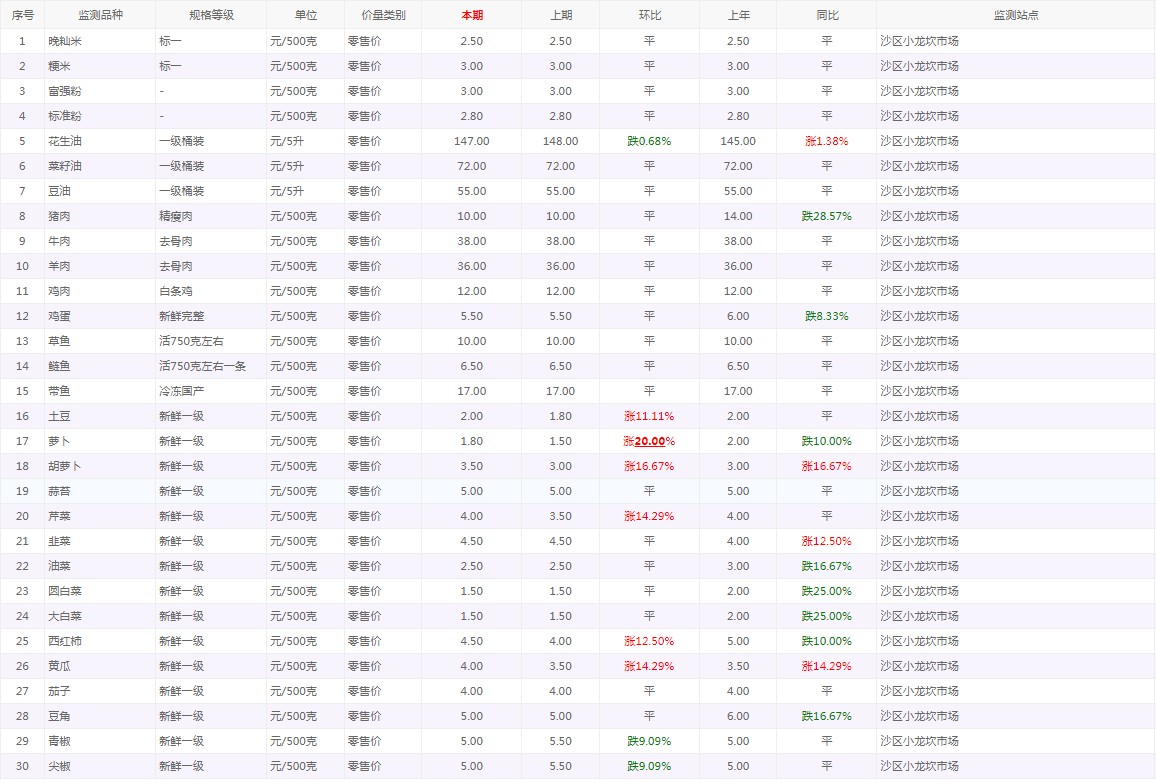This screenshot has width=1156, height=780.
Task: Click the 本期 column header
Action: (471, 15)
